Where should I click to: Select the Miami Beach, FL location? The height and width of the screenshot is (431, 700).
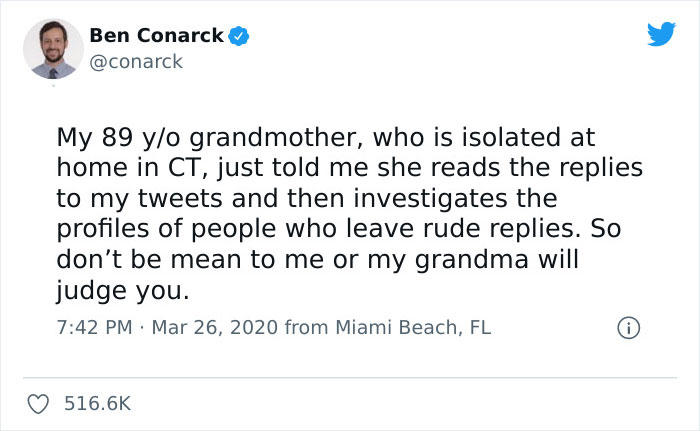(411, 327)
